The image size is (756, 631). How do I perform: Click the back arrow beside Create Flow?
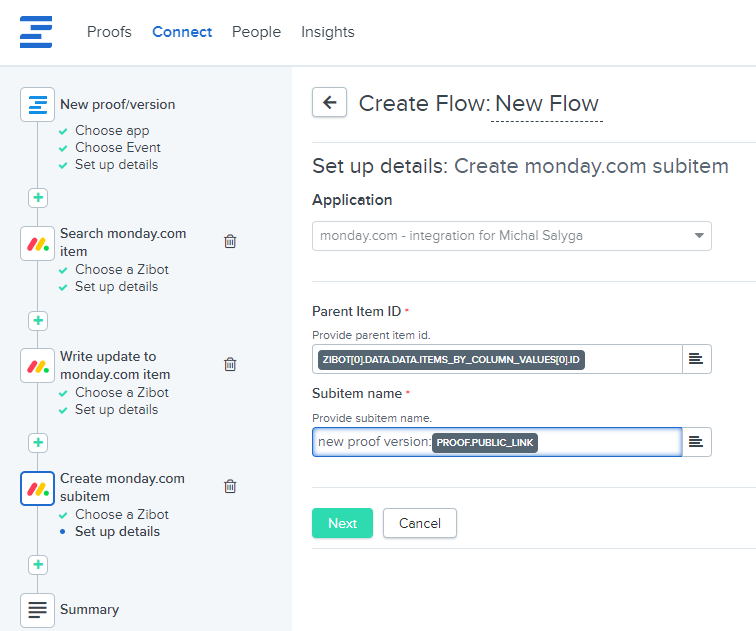329,102
